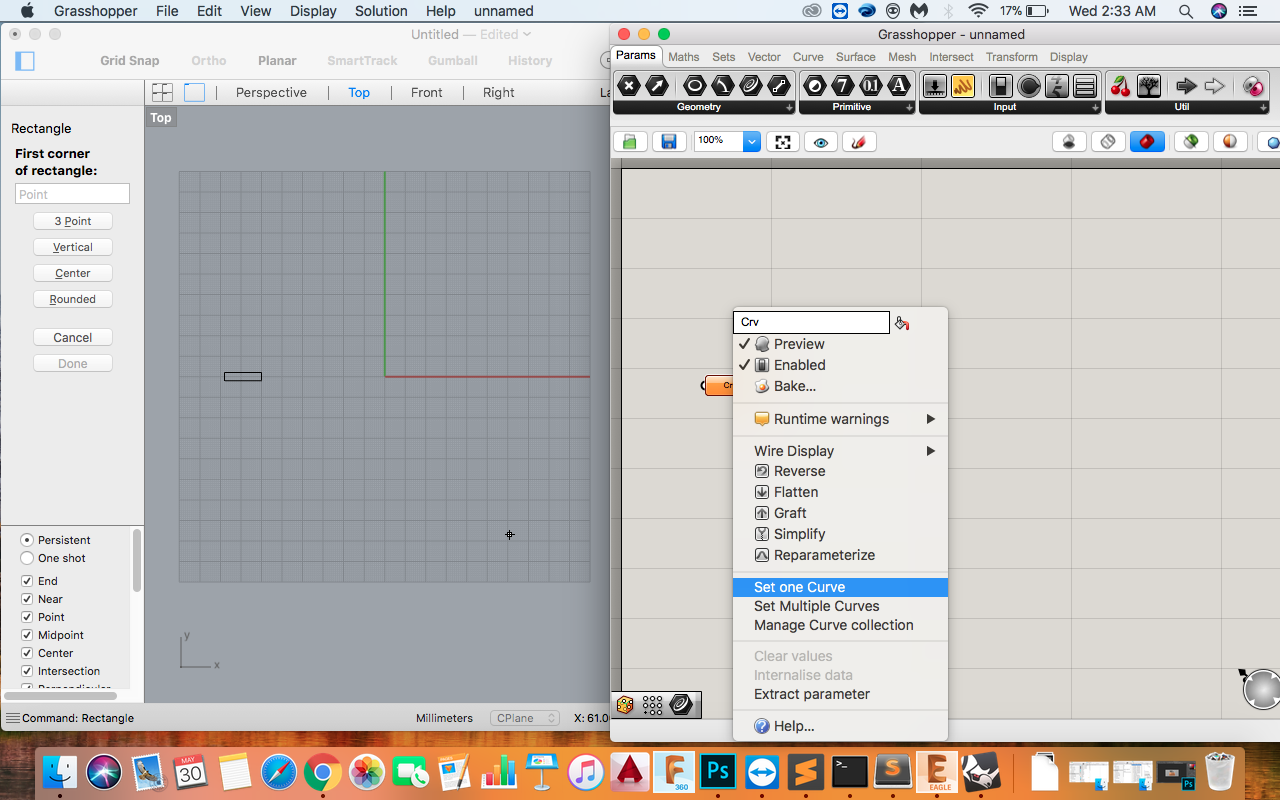
Task: Choose Manage Curve collection
Action: tap(840, 625)
